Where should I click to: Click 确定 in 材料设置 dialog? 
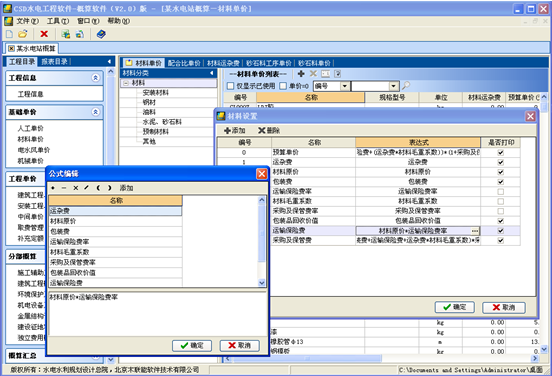point(454,307)
